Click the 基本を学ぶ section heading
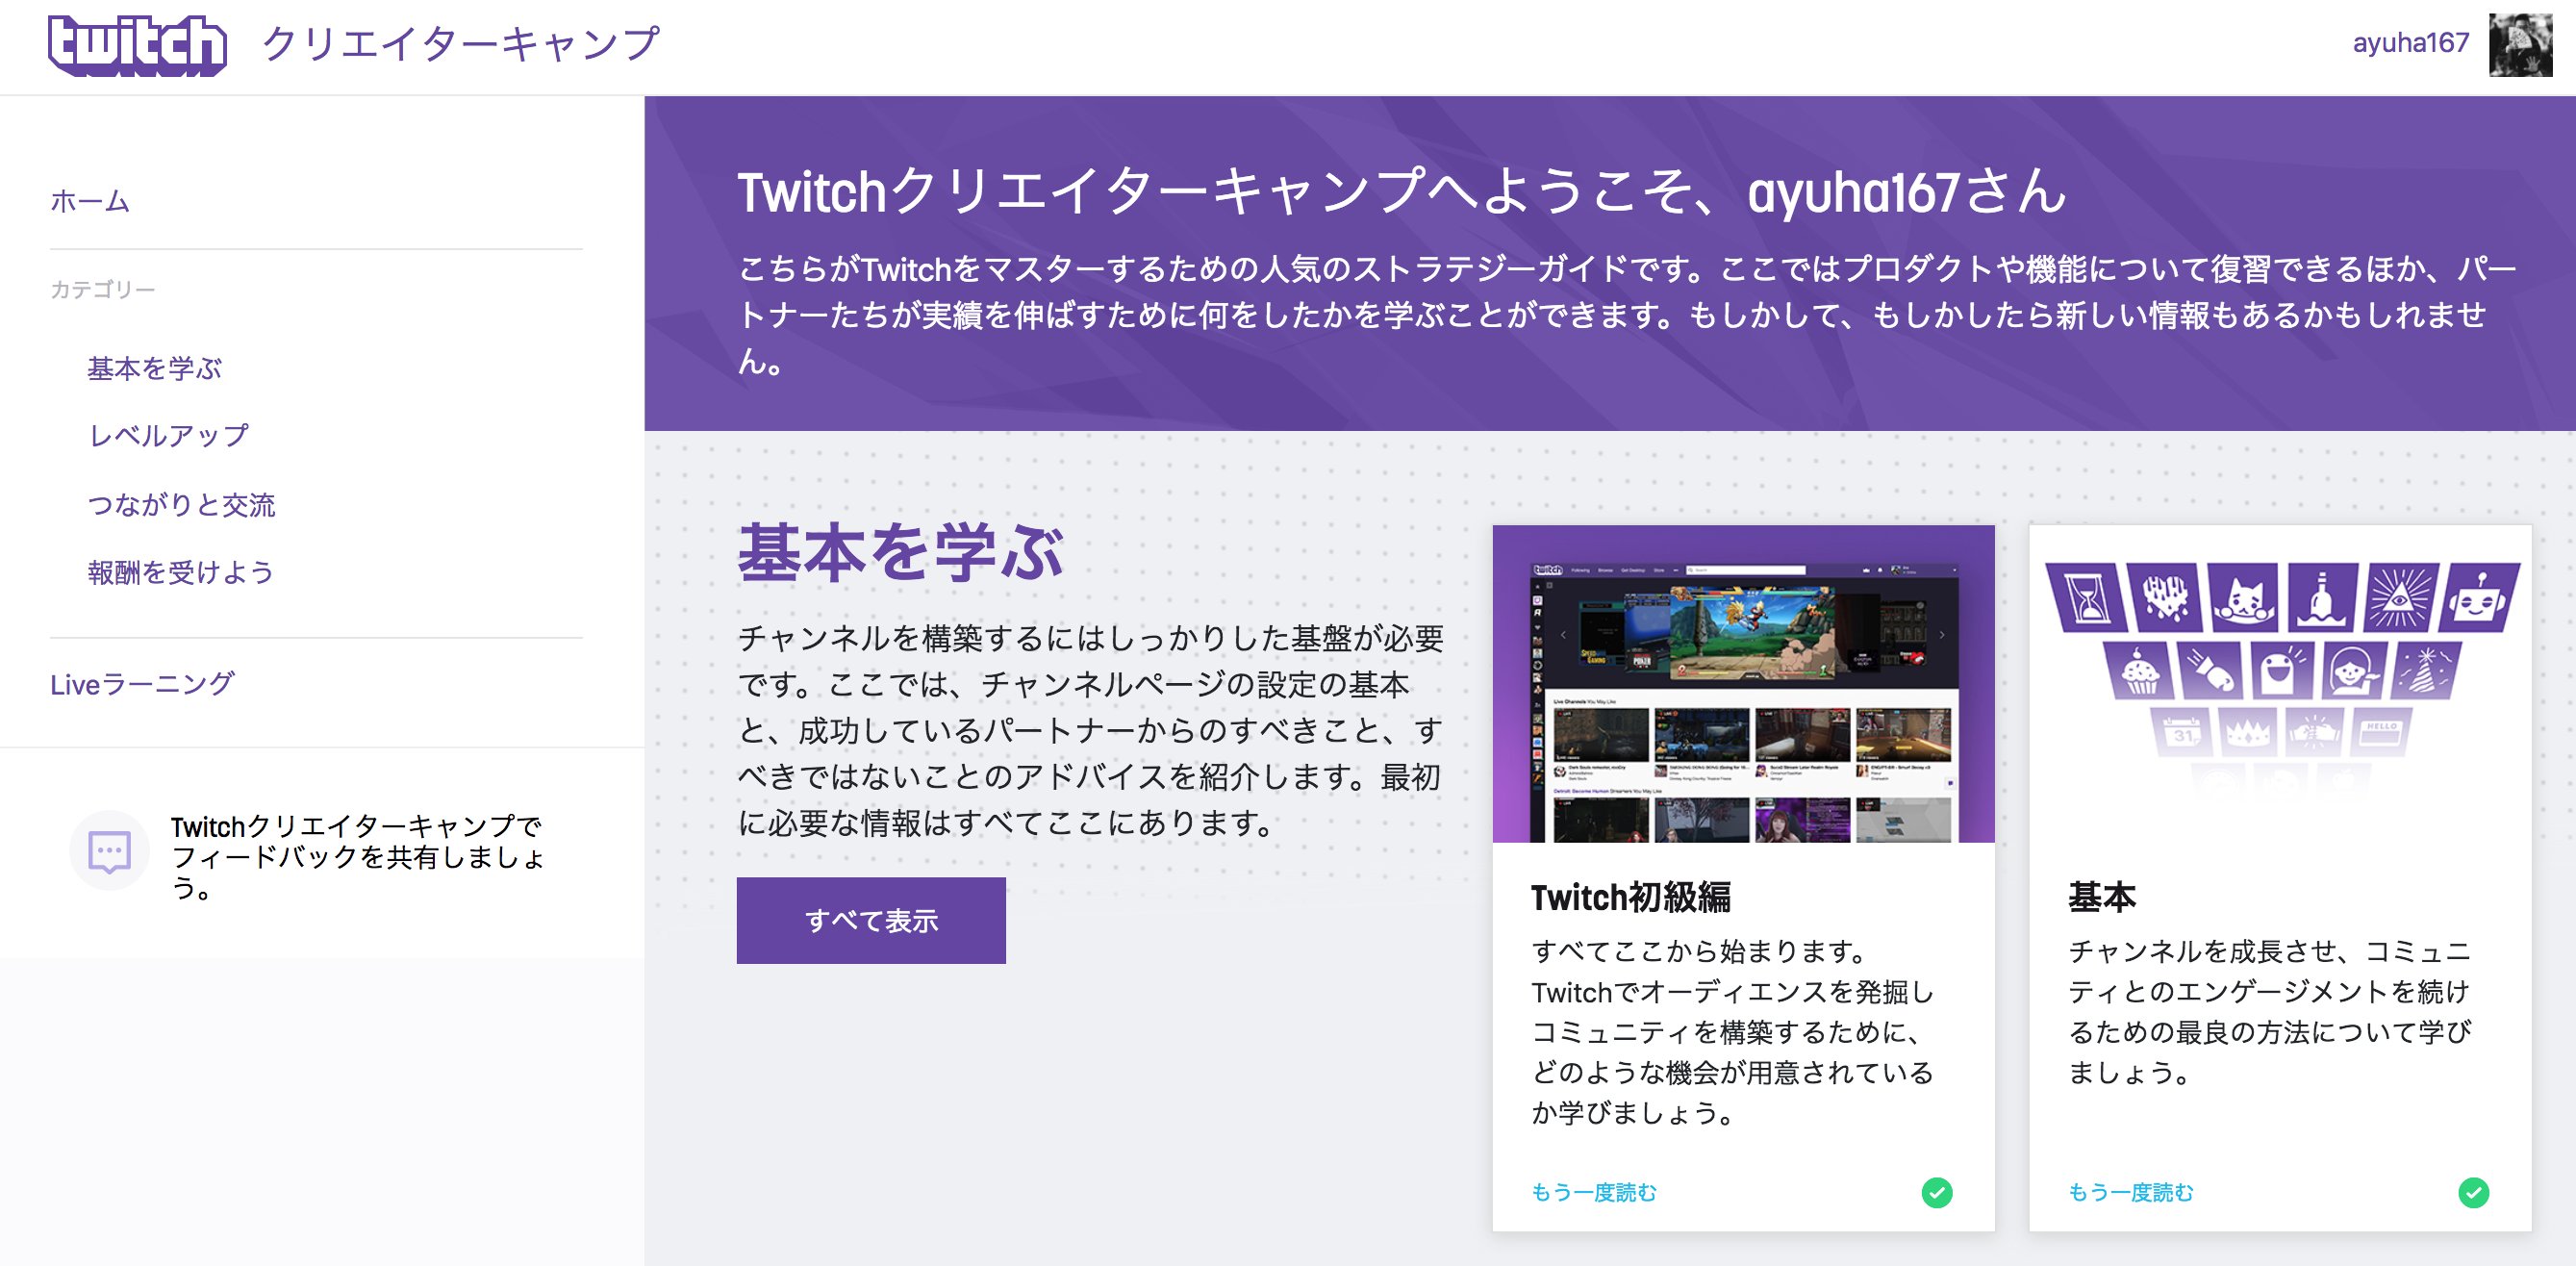This screenshot has height=1266, width=2576. [901, 552]
